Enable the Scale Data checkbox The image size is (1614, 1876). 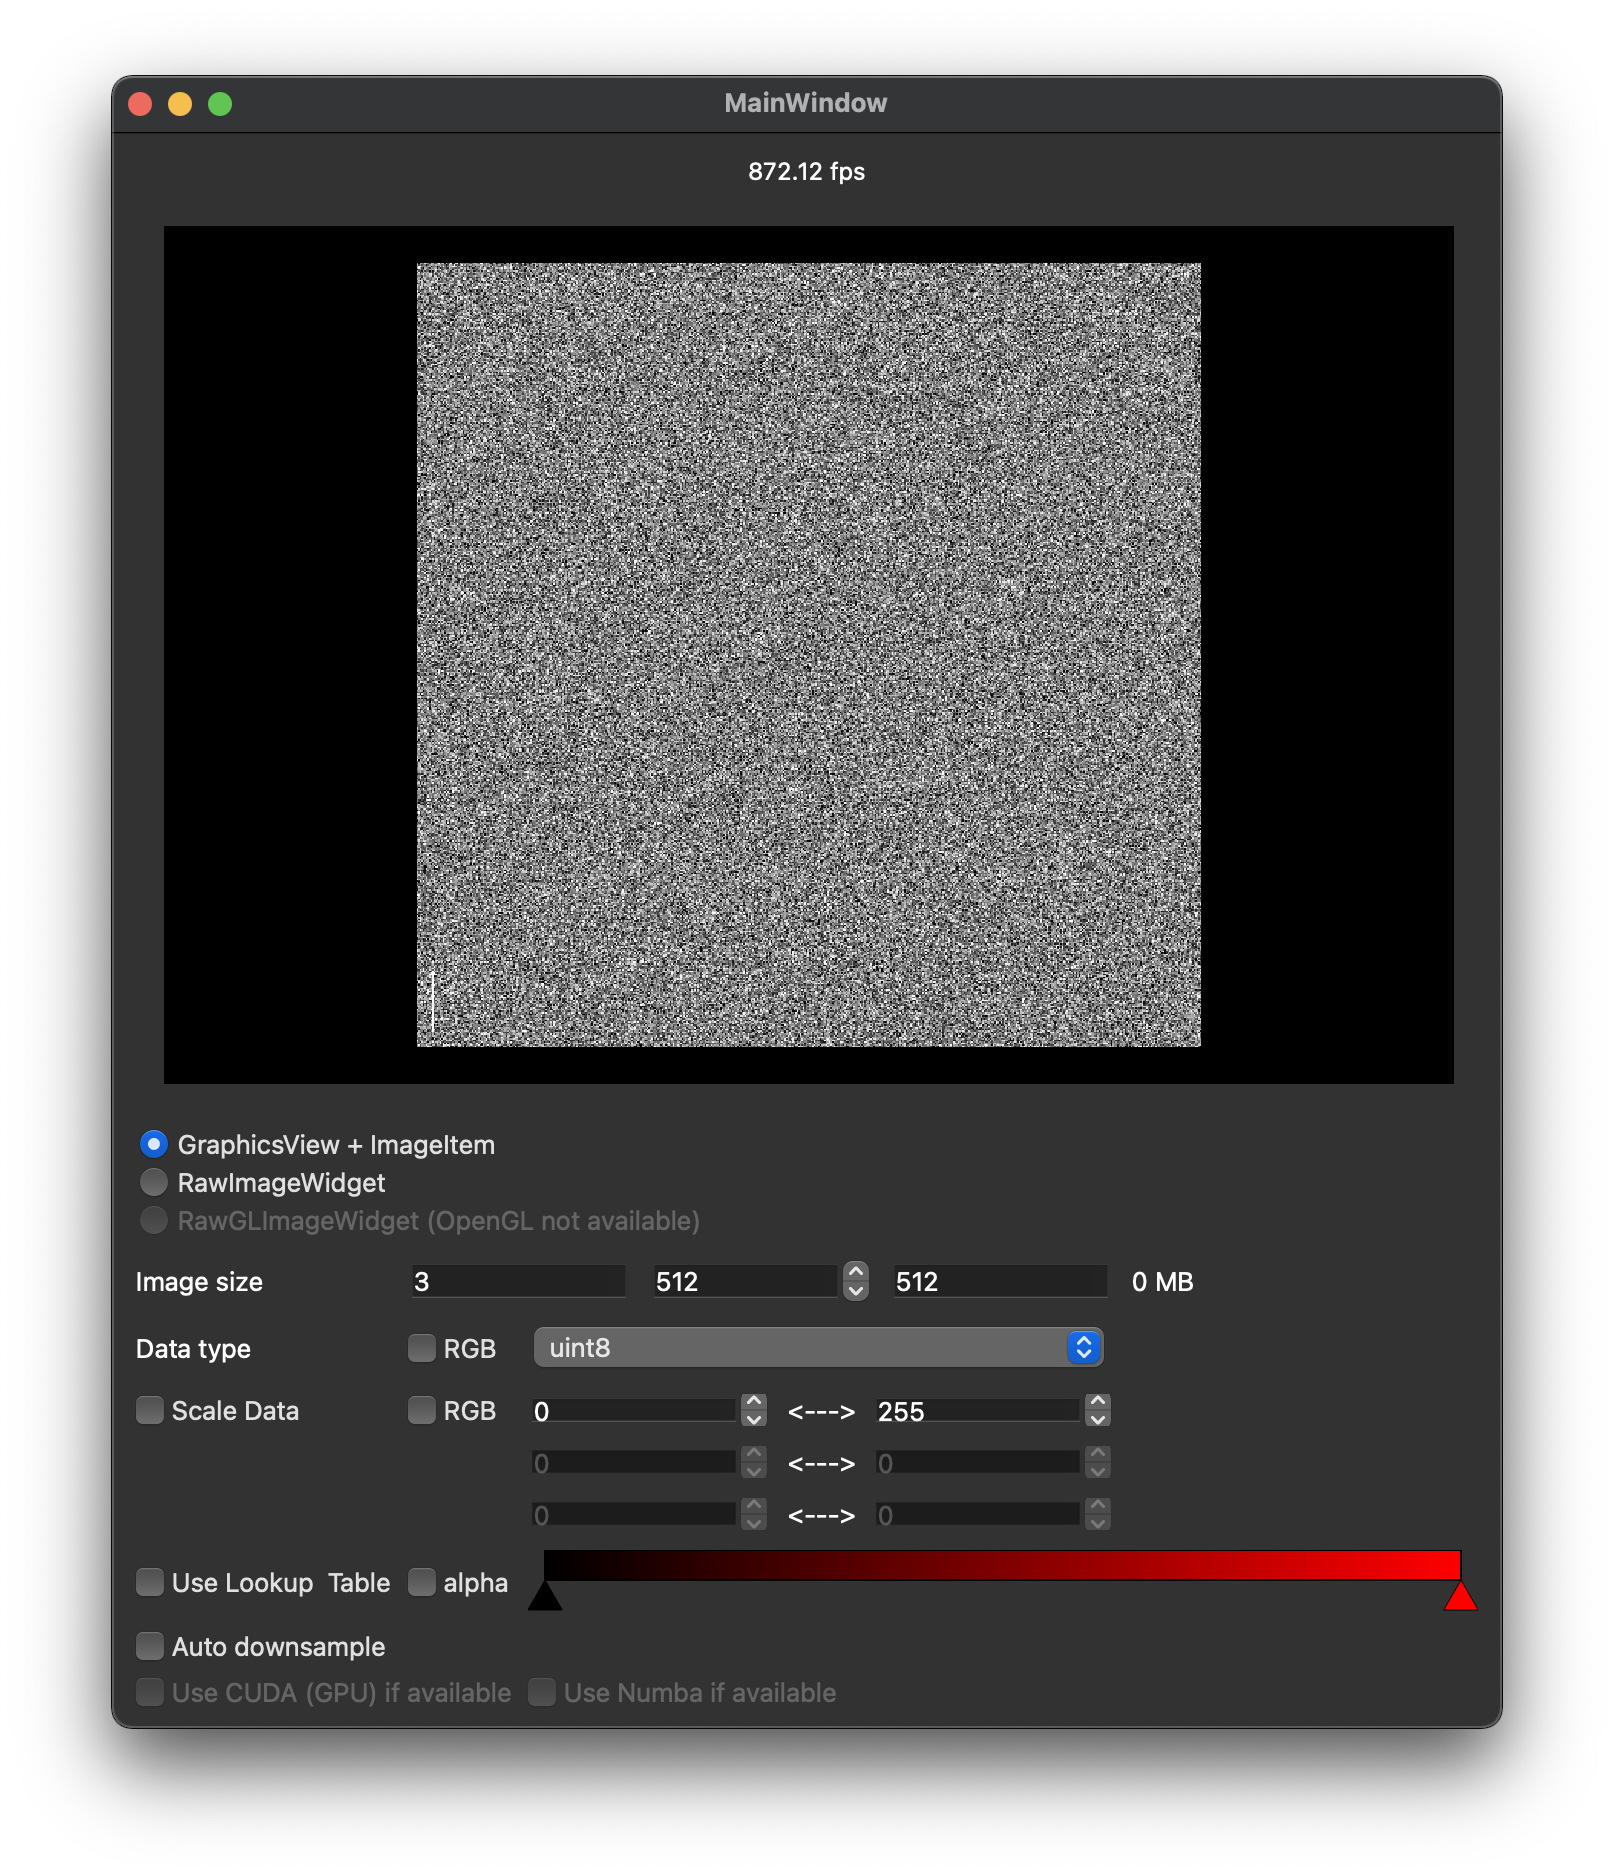point(150,1410)
